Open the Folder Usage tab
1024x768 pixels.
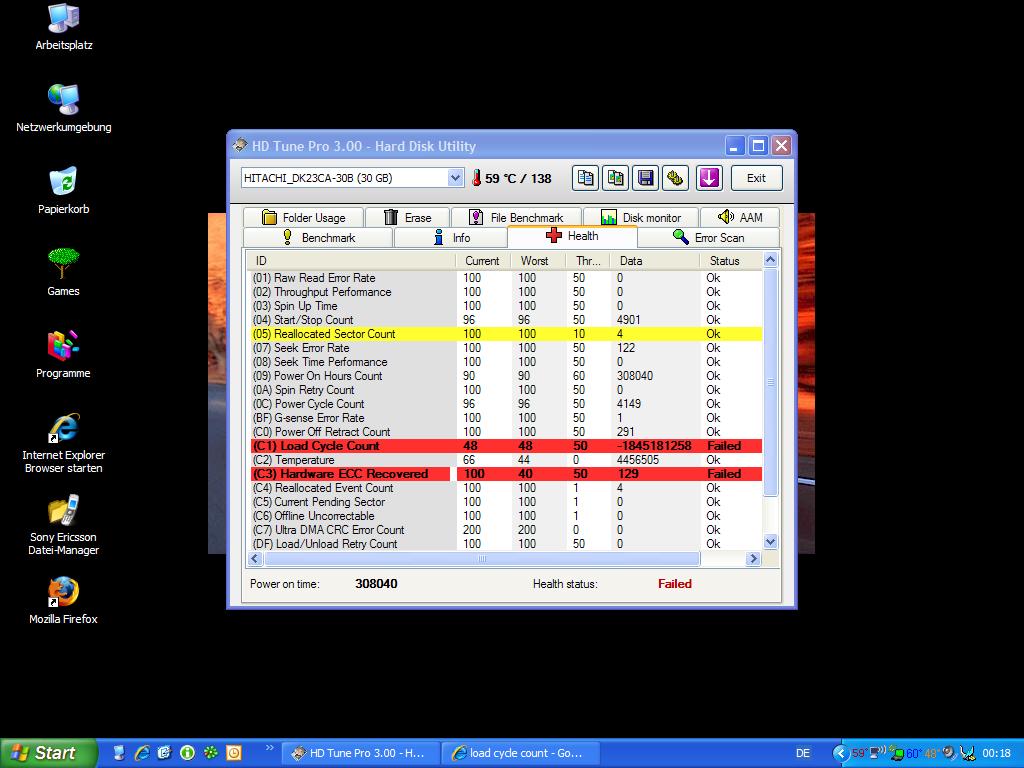tap(304, 217)
